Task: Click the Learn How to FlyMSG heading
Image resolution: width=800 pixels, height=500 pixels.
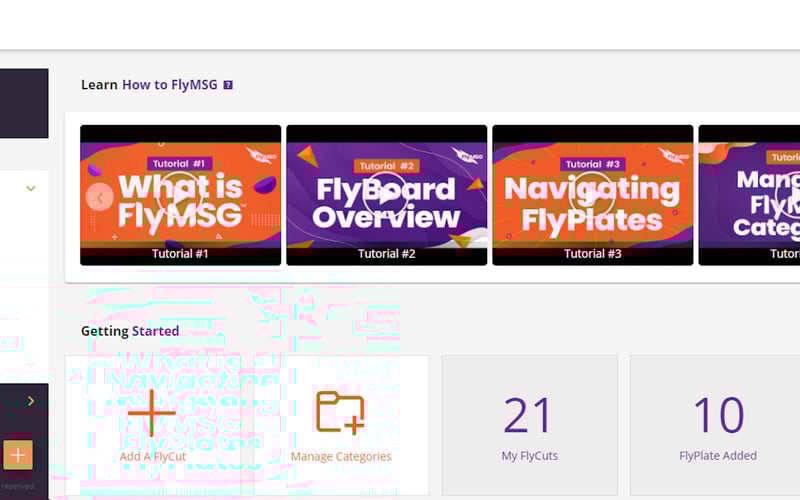Action: coord(149,85)
